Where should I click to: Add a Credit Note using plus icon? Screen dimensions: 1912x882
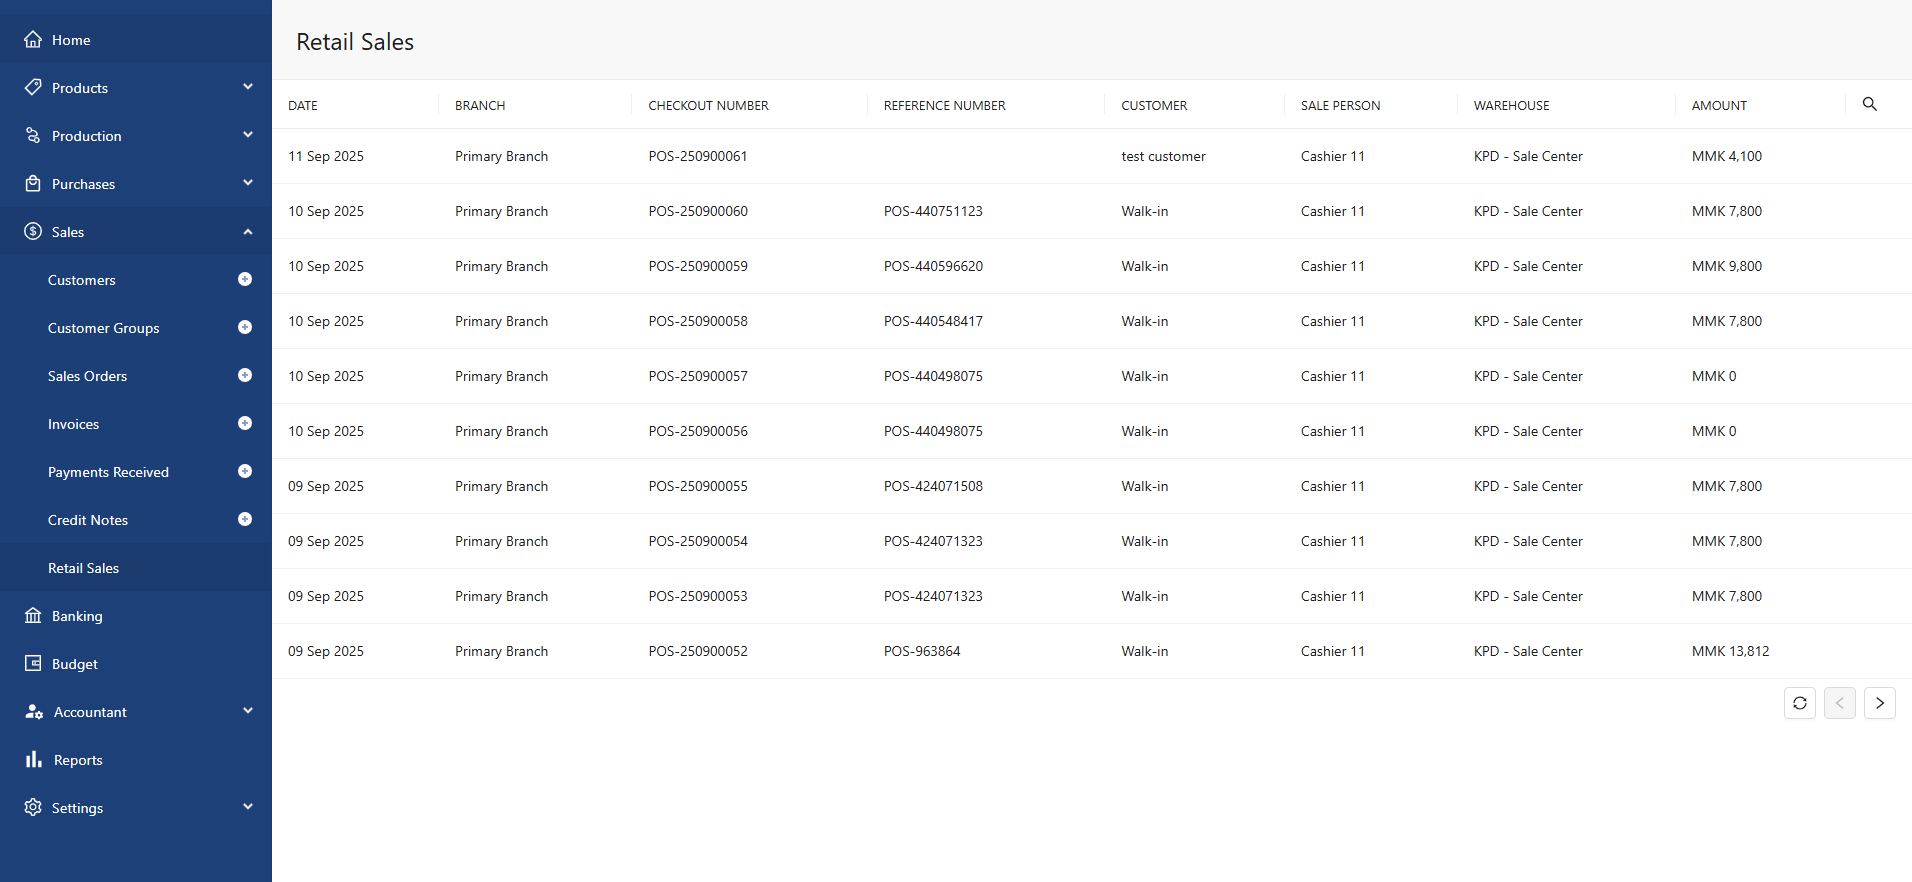click(x=245, y=520)
